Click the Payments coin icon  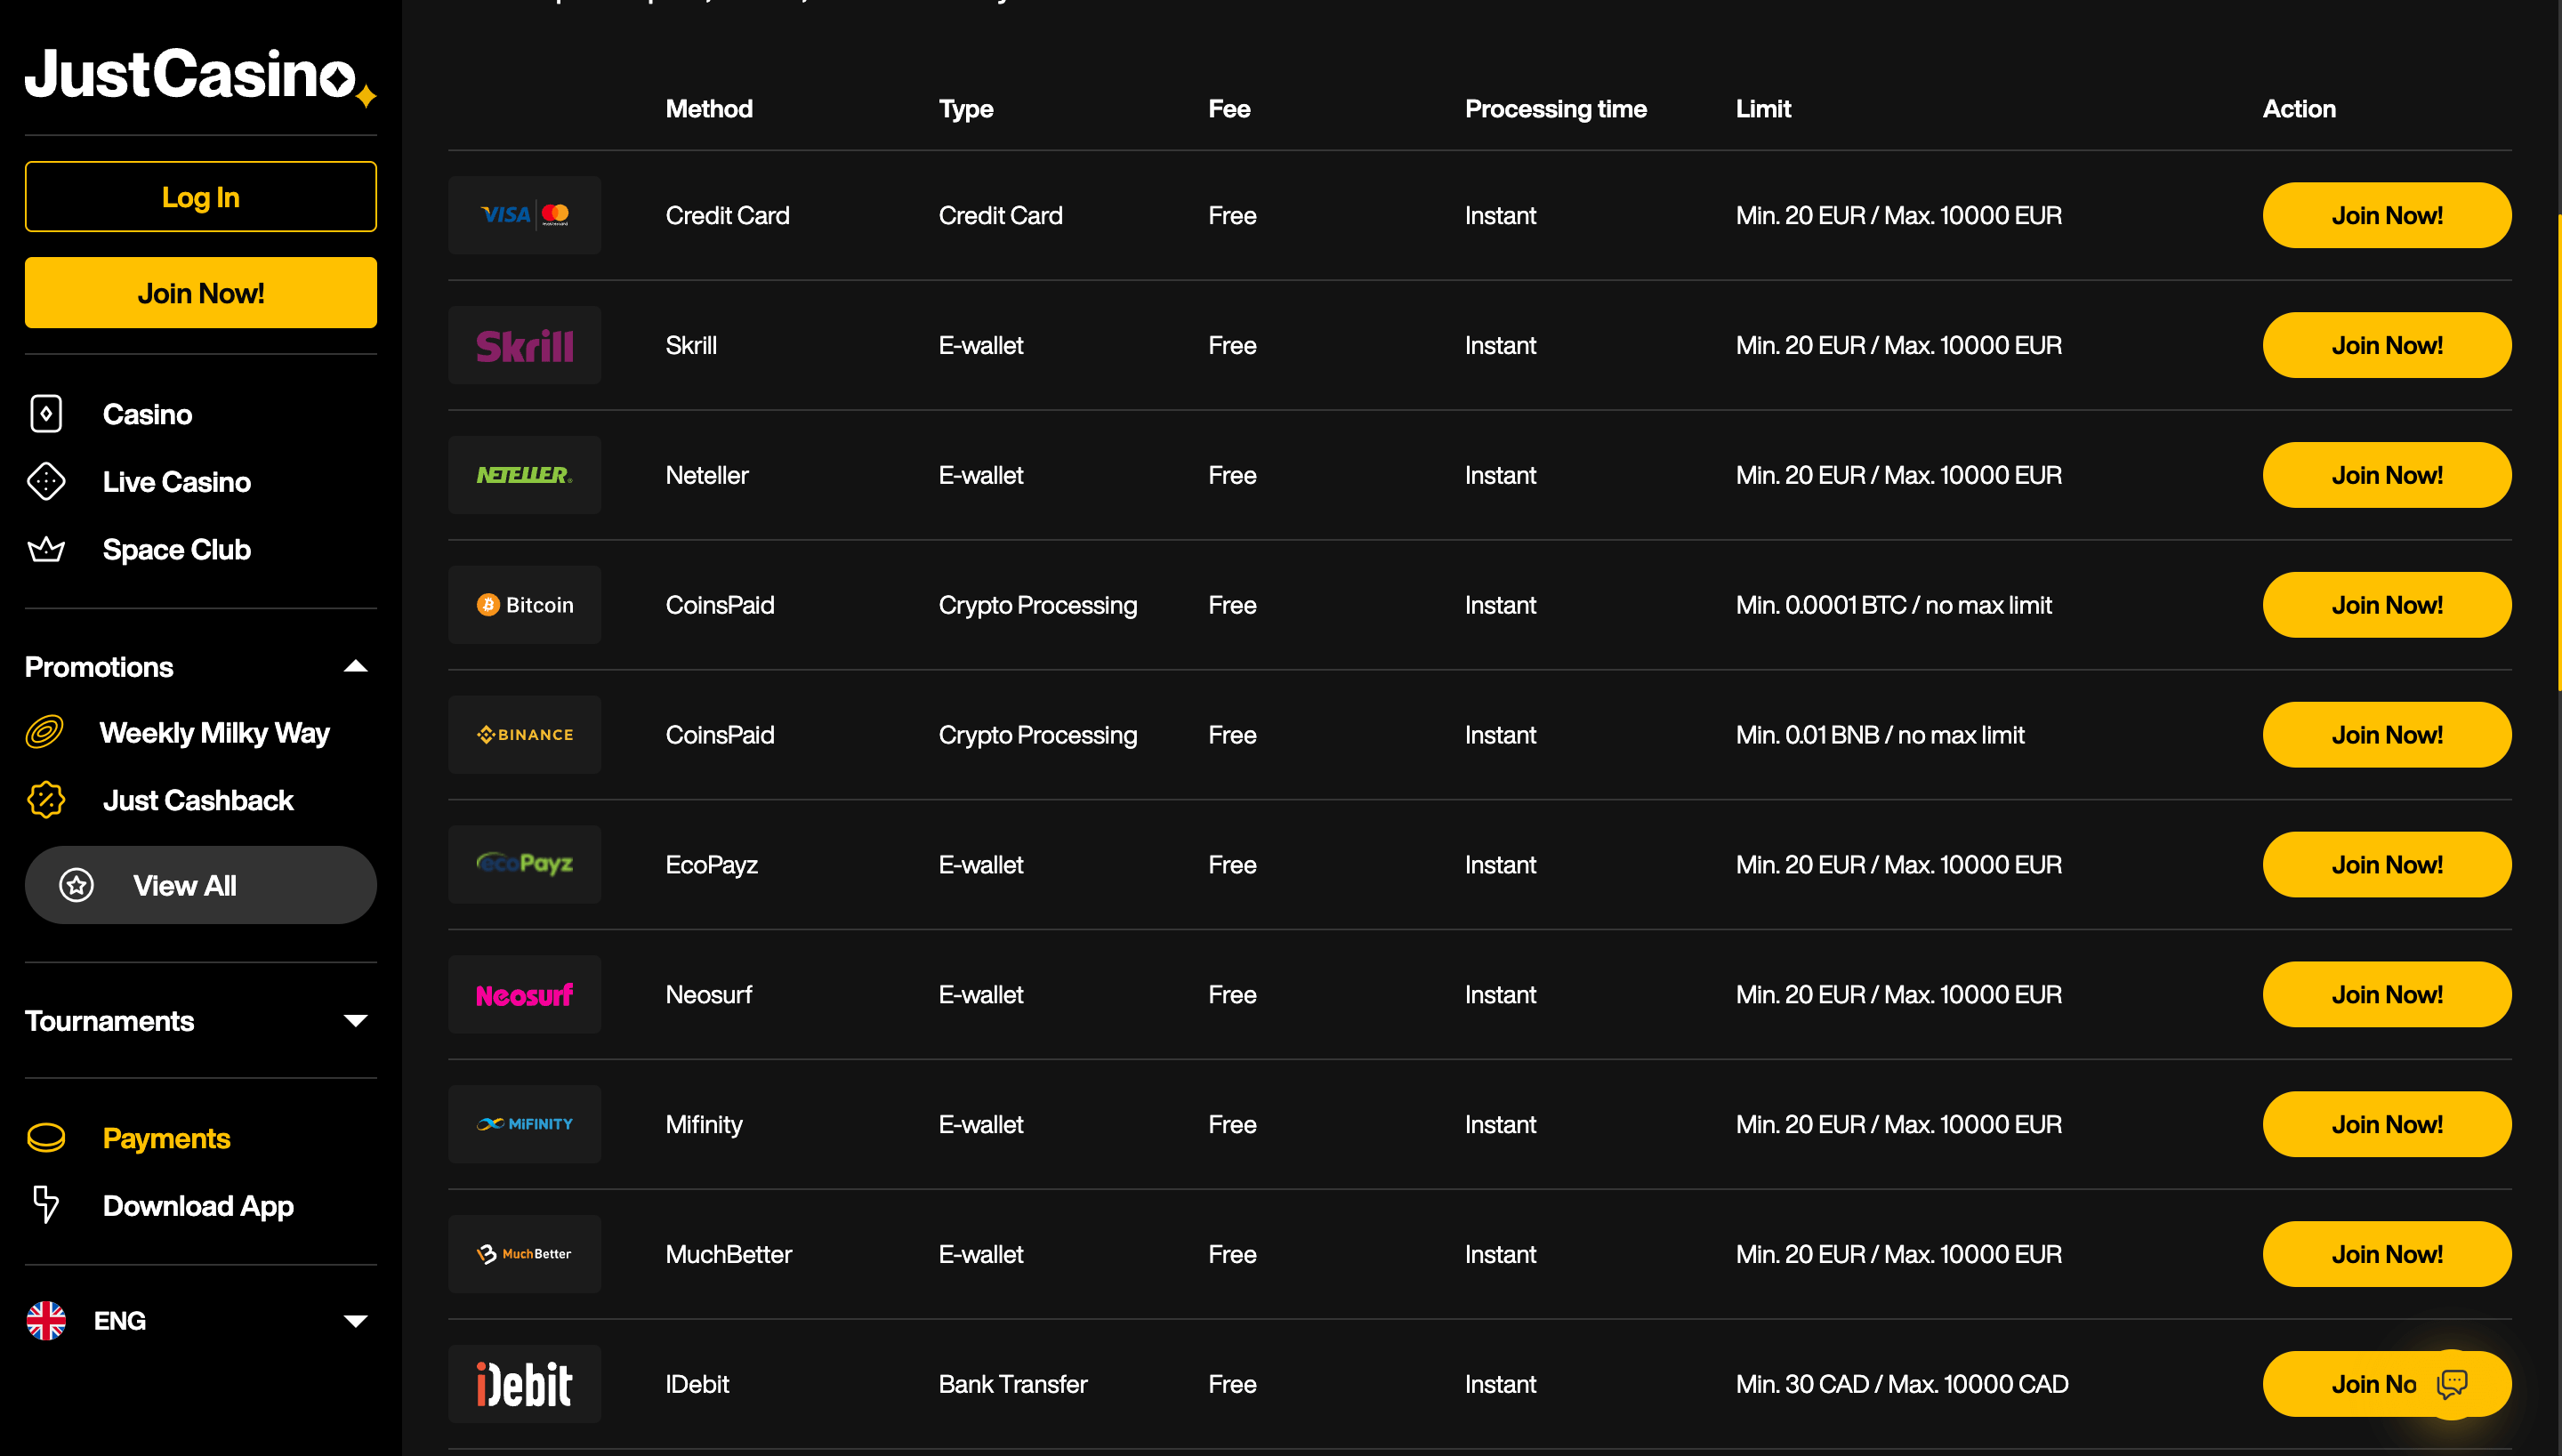[x=46, y=1138]
